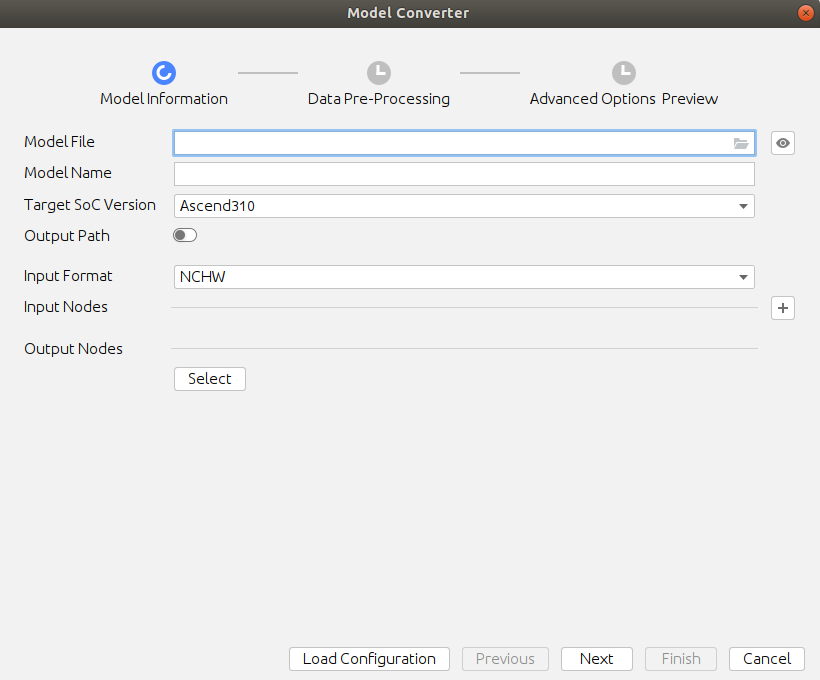Click the Model Converter title bar

pyautogui.click(x=408, y=13)
